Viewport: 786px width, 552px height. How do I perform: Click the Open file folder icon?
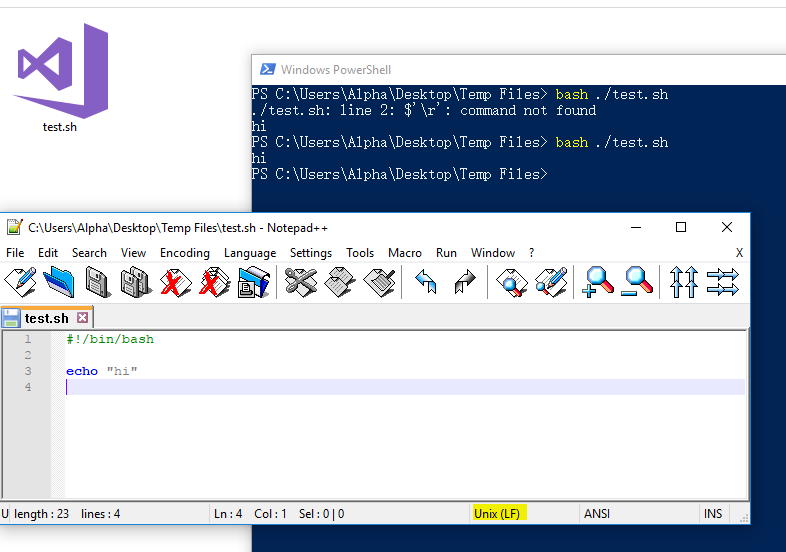tap(59, 282)
